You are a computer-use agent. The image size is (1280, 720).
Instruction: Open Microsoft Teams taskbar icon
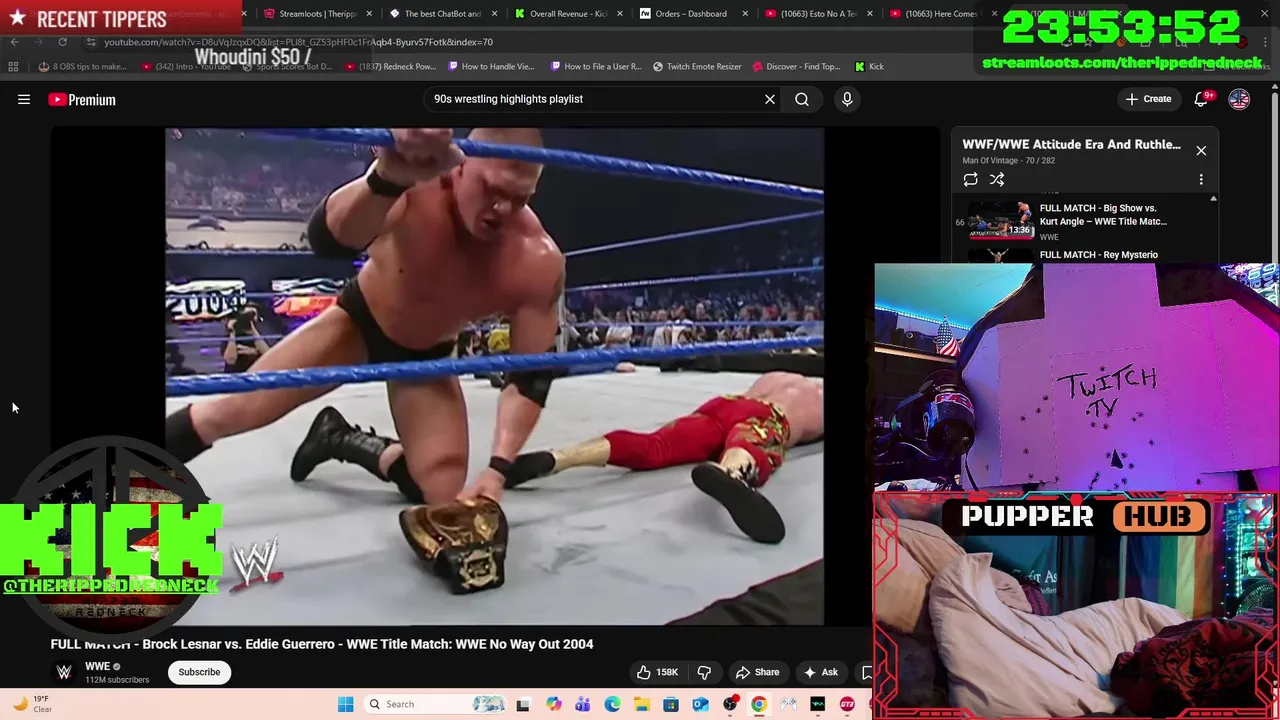pos(582,704)
